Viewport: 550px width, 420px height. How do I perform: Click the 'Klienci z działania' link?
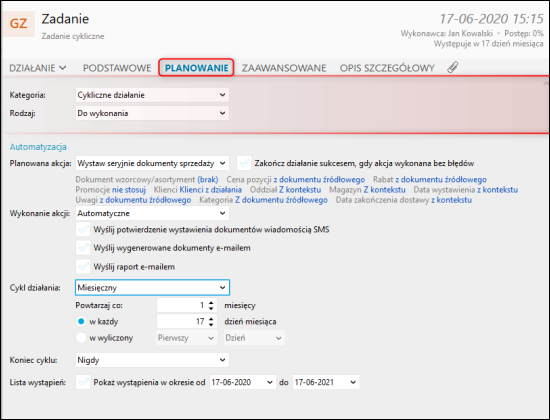pyautogui.click(x=210, y=190)
